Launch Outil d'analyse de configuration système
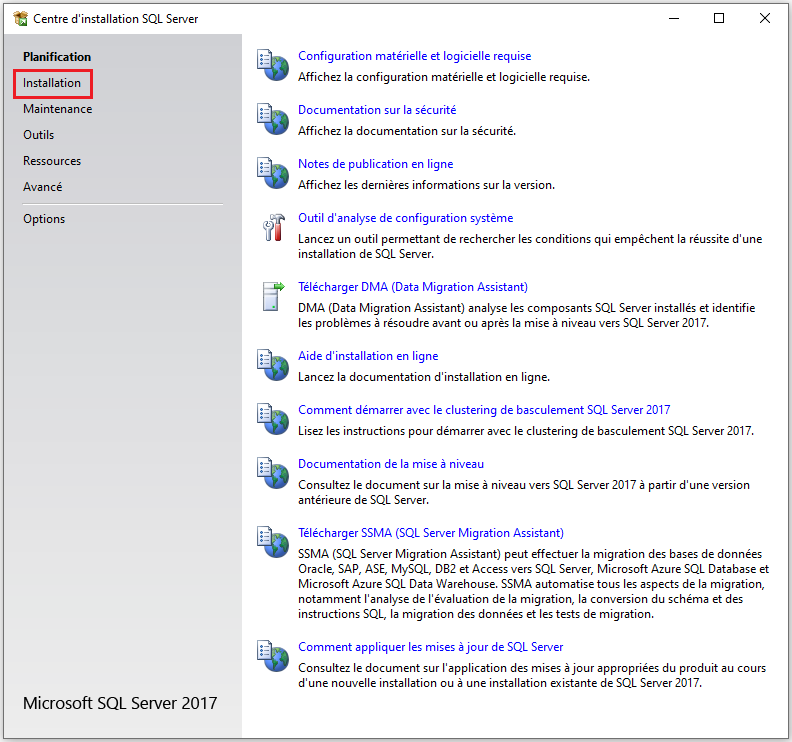Viewport: 792px width, 742px height. (406, 218)
